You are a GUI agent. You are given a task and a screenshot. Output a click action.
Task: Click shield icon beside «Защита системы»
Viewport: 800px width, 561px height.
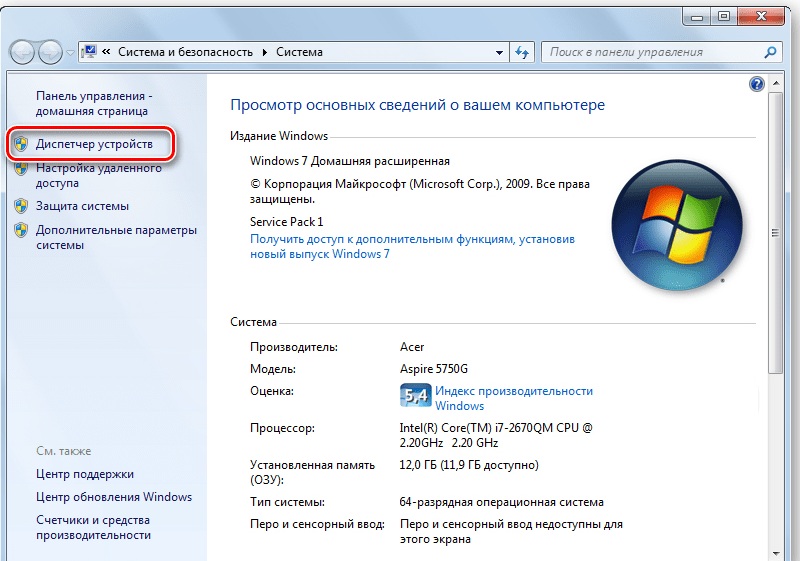(20, 206)
